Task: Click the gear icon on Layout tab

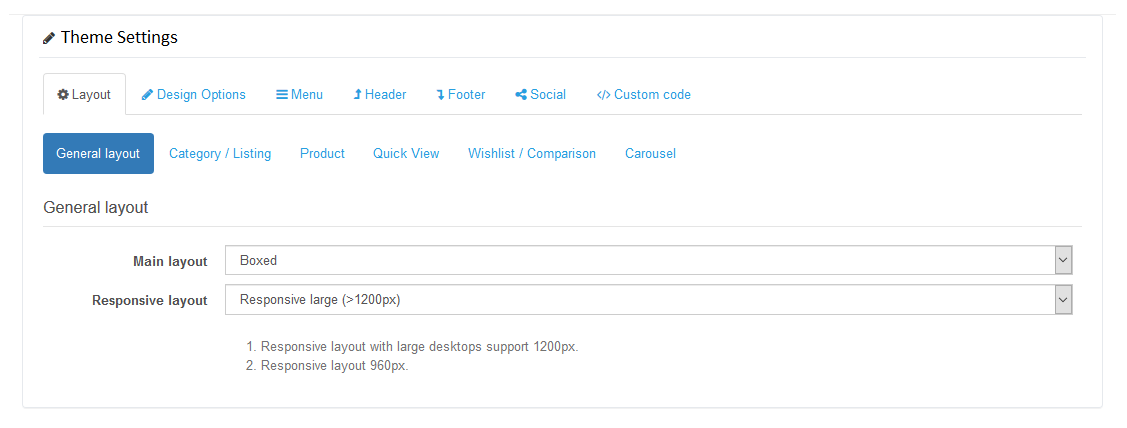Action: [63, 95]
